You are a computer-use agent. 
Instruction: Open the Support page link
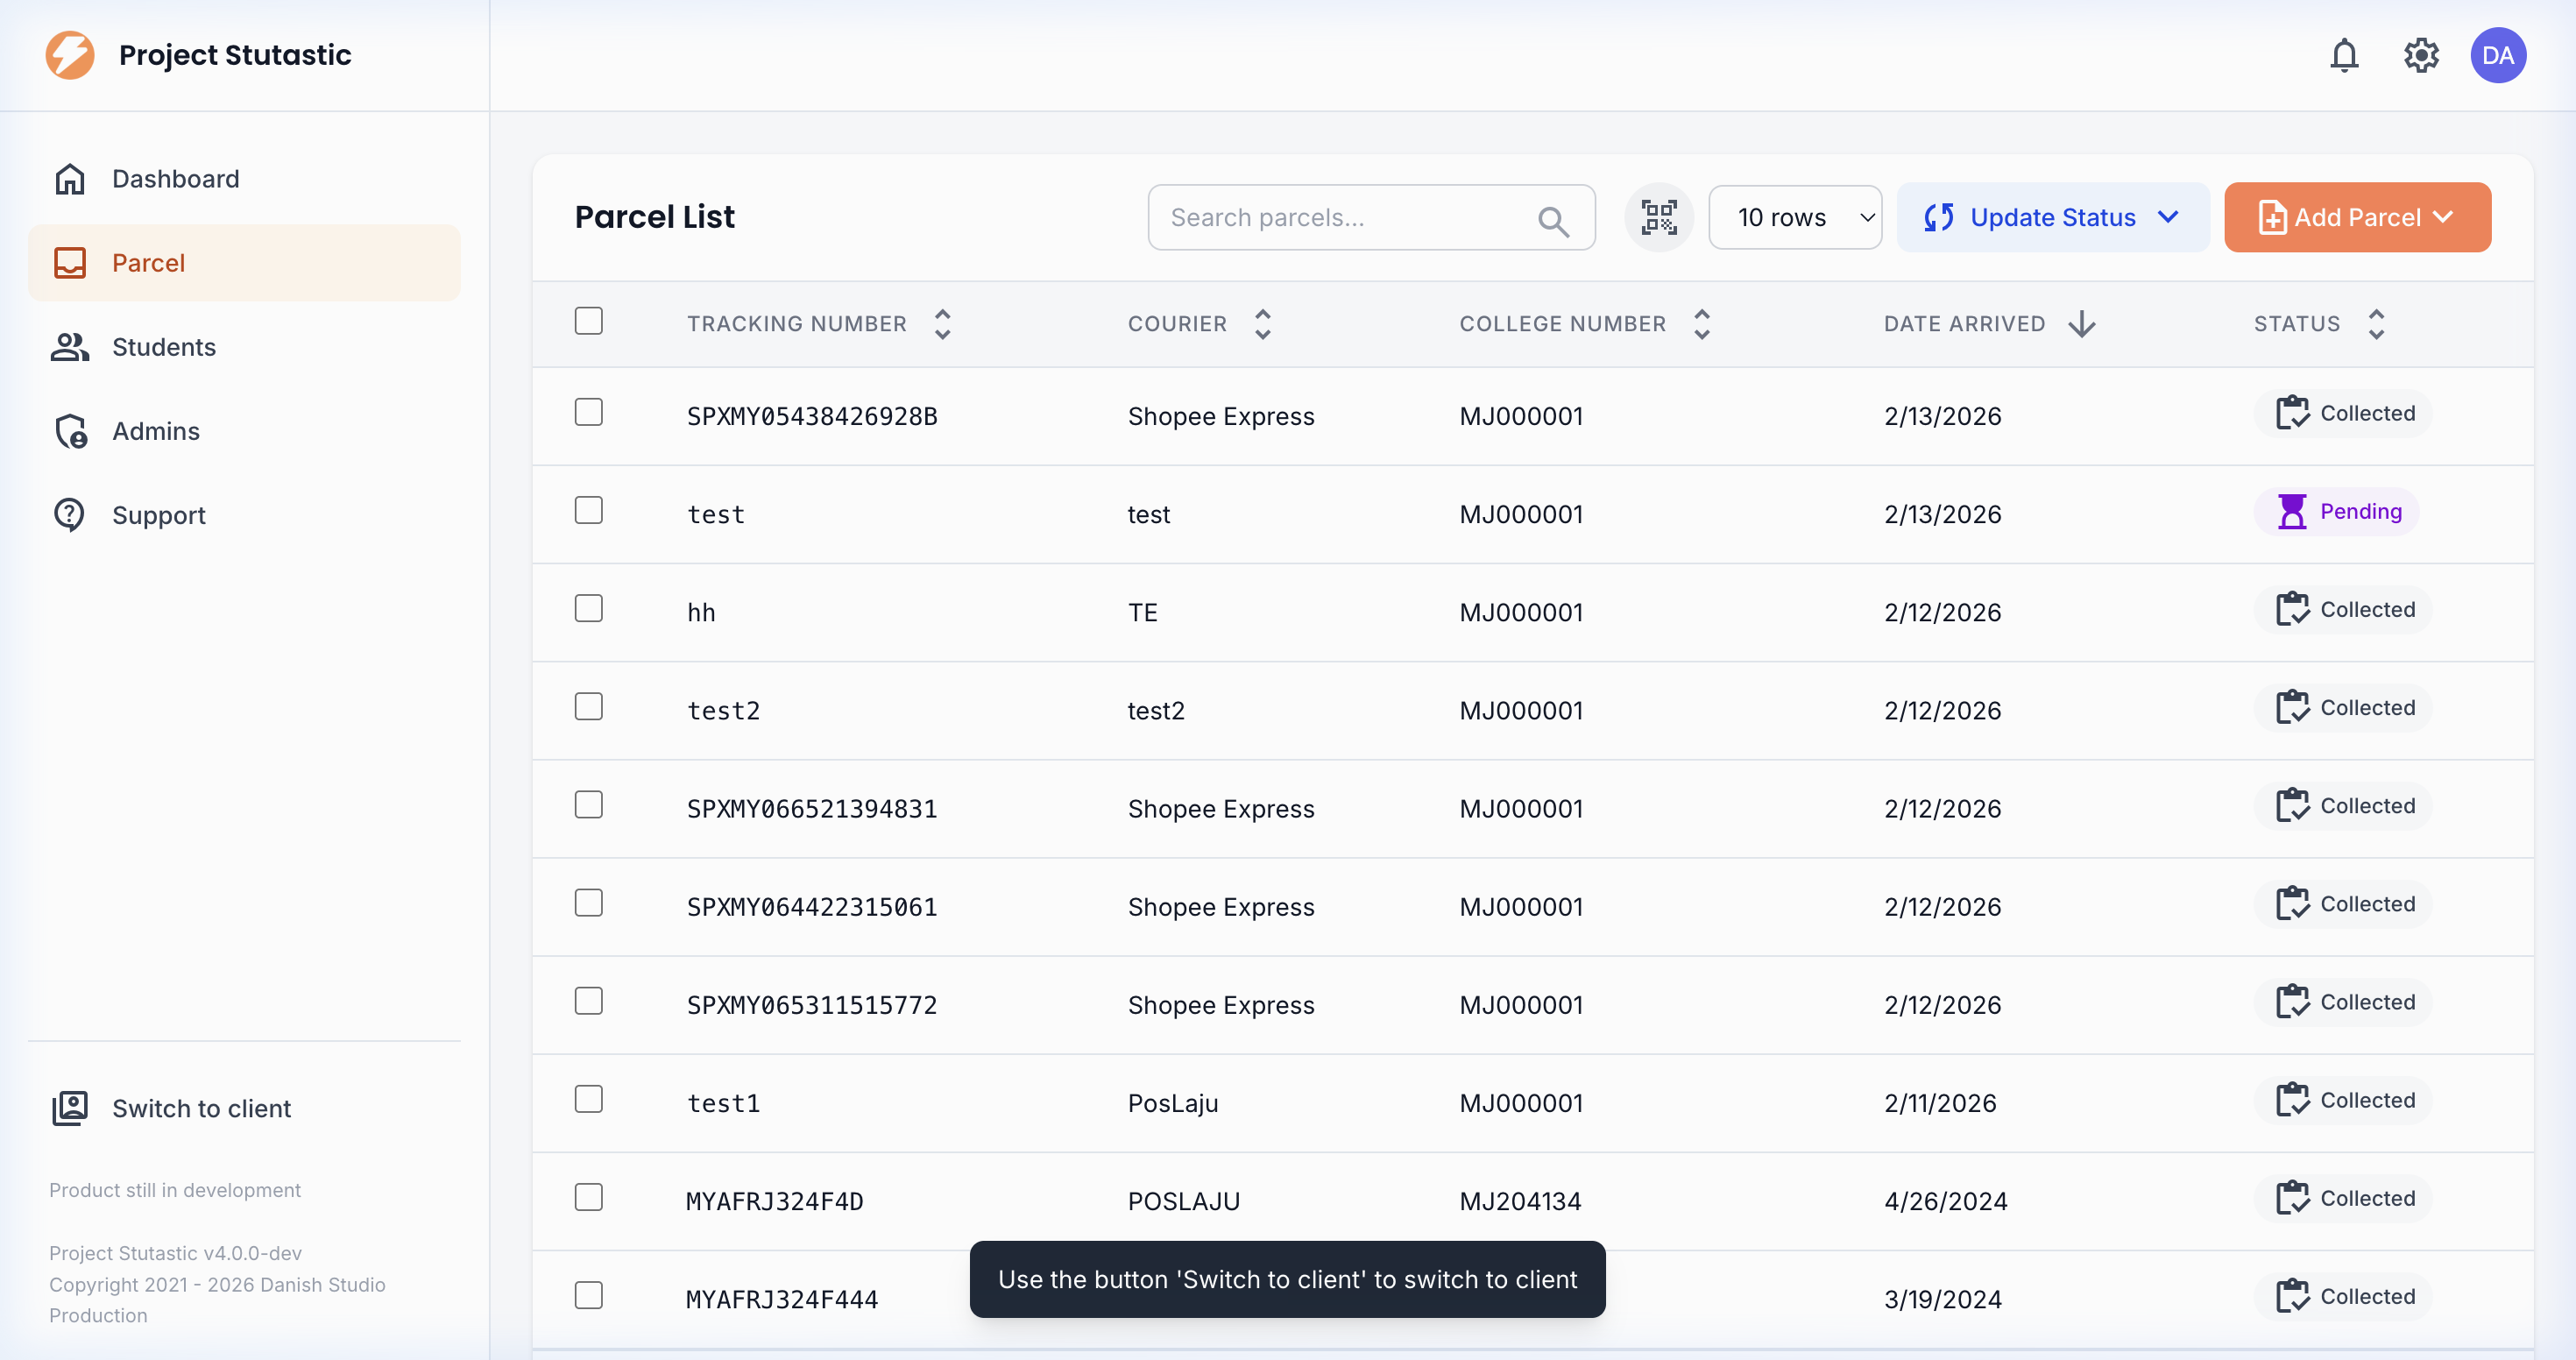click(x=158, y=515)
